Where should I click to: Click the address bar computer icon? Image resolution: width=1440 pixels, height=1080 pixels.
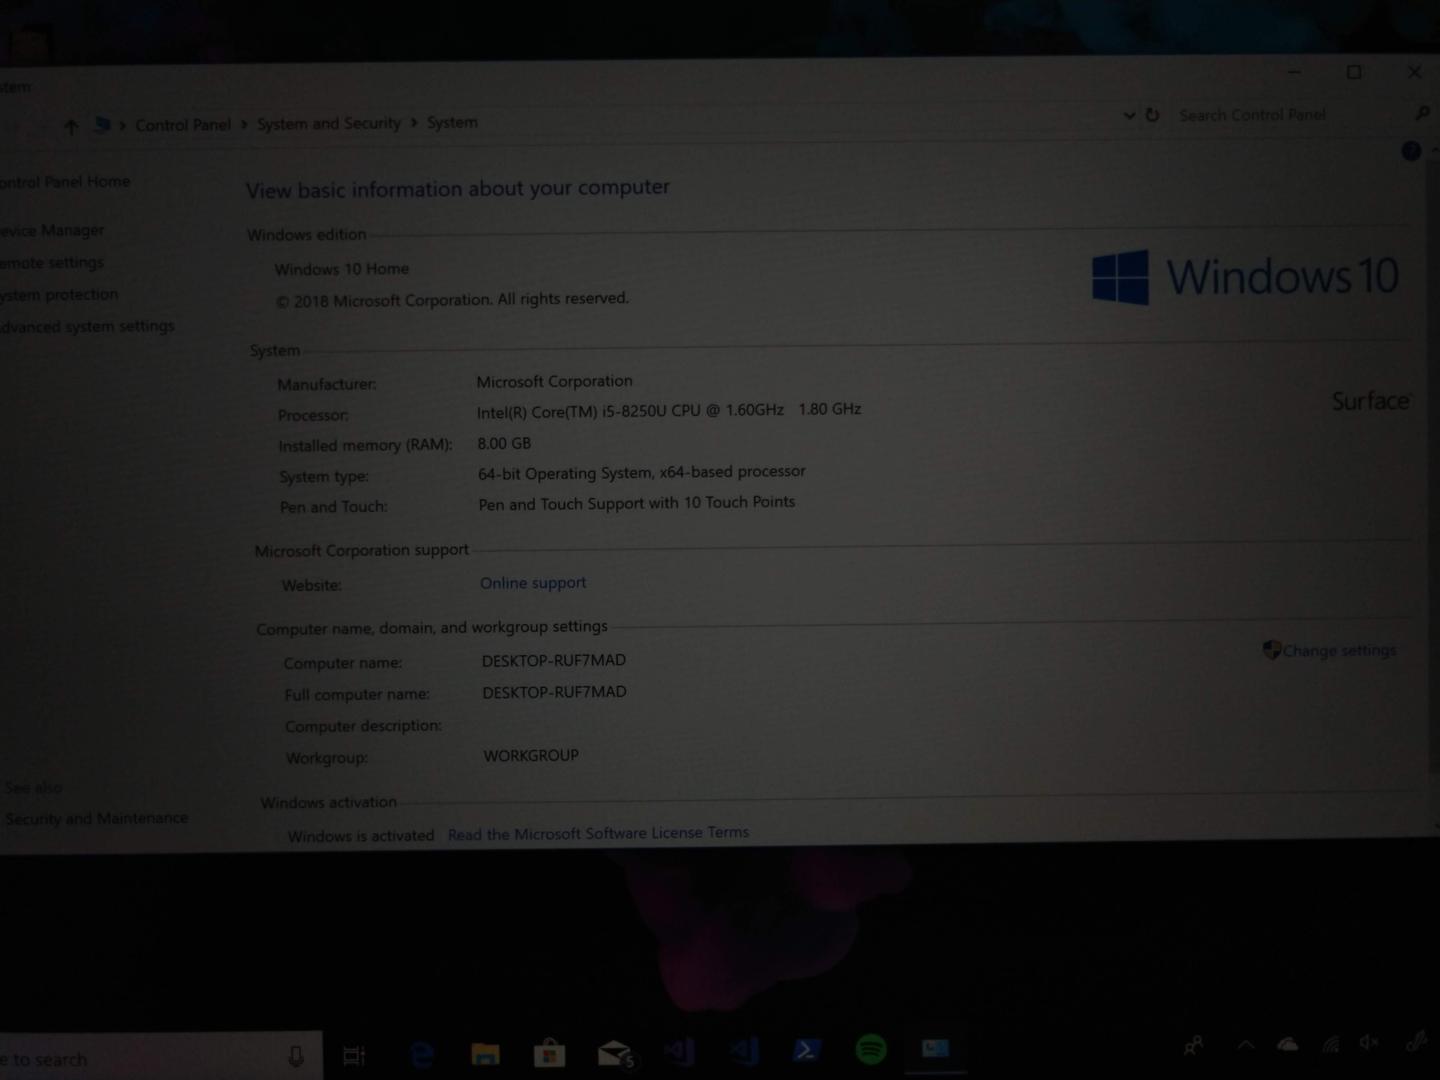(102, 125)
